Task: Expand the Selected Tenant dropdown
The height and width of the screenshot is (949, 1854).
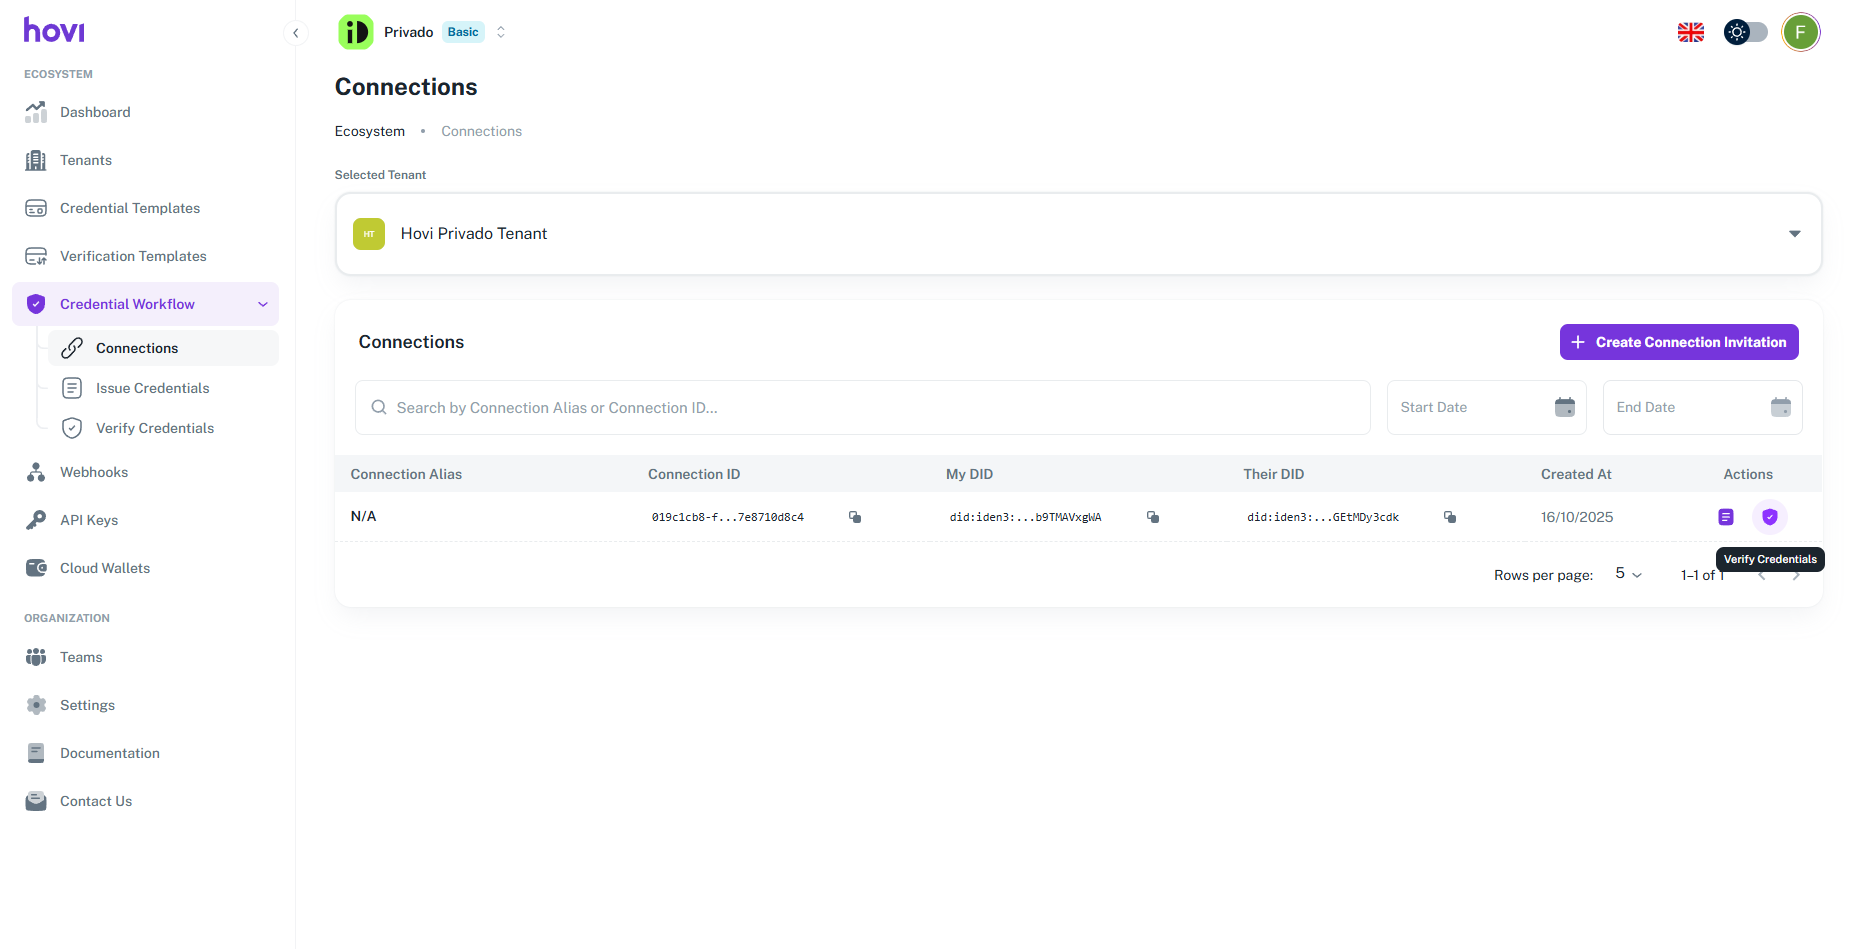Action: click(x=1795, y=234)
